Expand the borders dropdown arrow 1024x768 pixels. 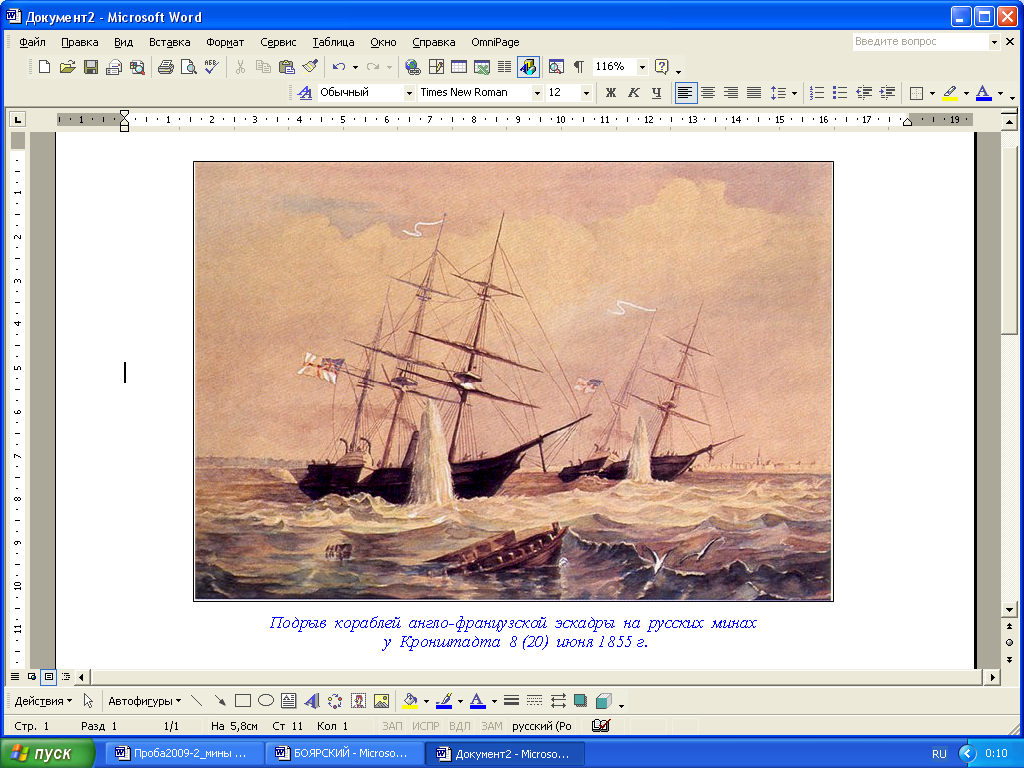(x=932, y=93)
